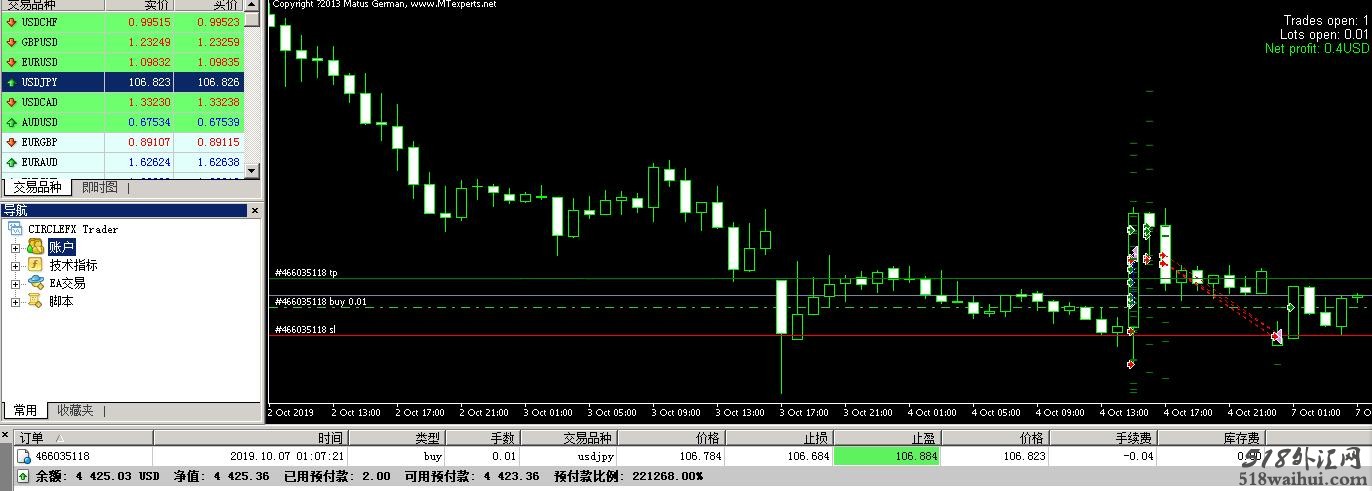Click the AUDUSD direction arrow icon

pos(11,122)
